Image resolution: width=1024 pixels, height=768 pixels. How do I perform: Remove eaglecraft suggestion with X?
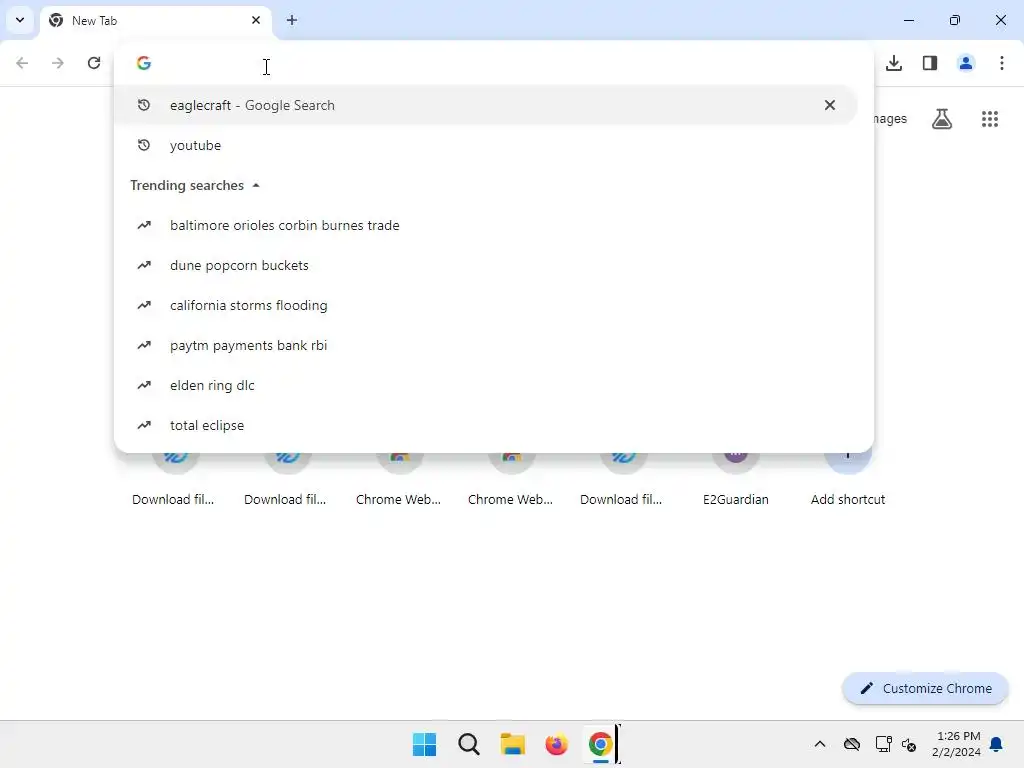[829, 105]
